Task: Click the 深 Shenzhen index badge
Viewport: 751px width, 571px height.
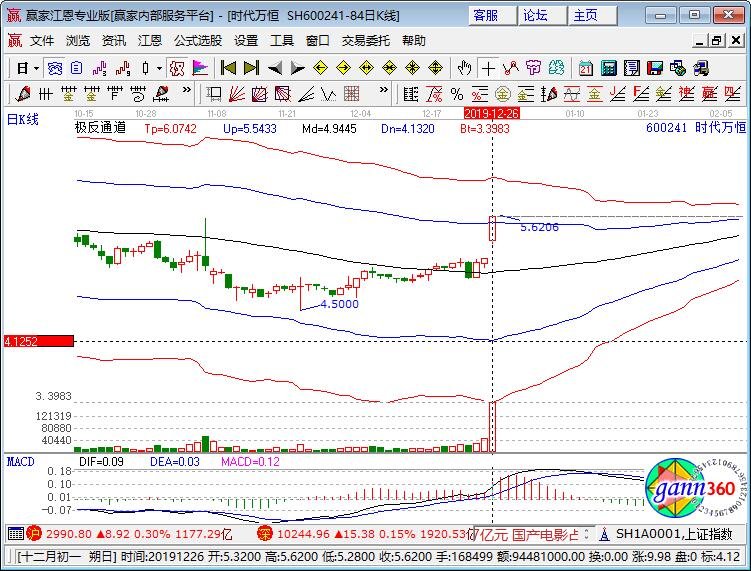Action: pyautogui.click(x=264, y=534)
